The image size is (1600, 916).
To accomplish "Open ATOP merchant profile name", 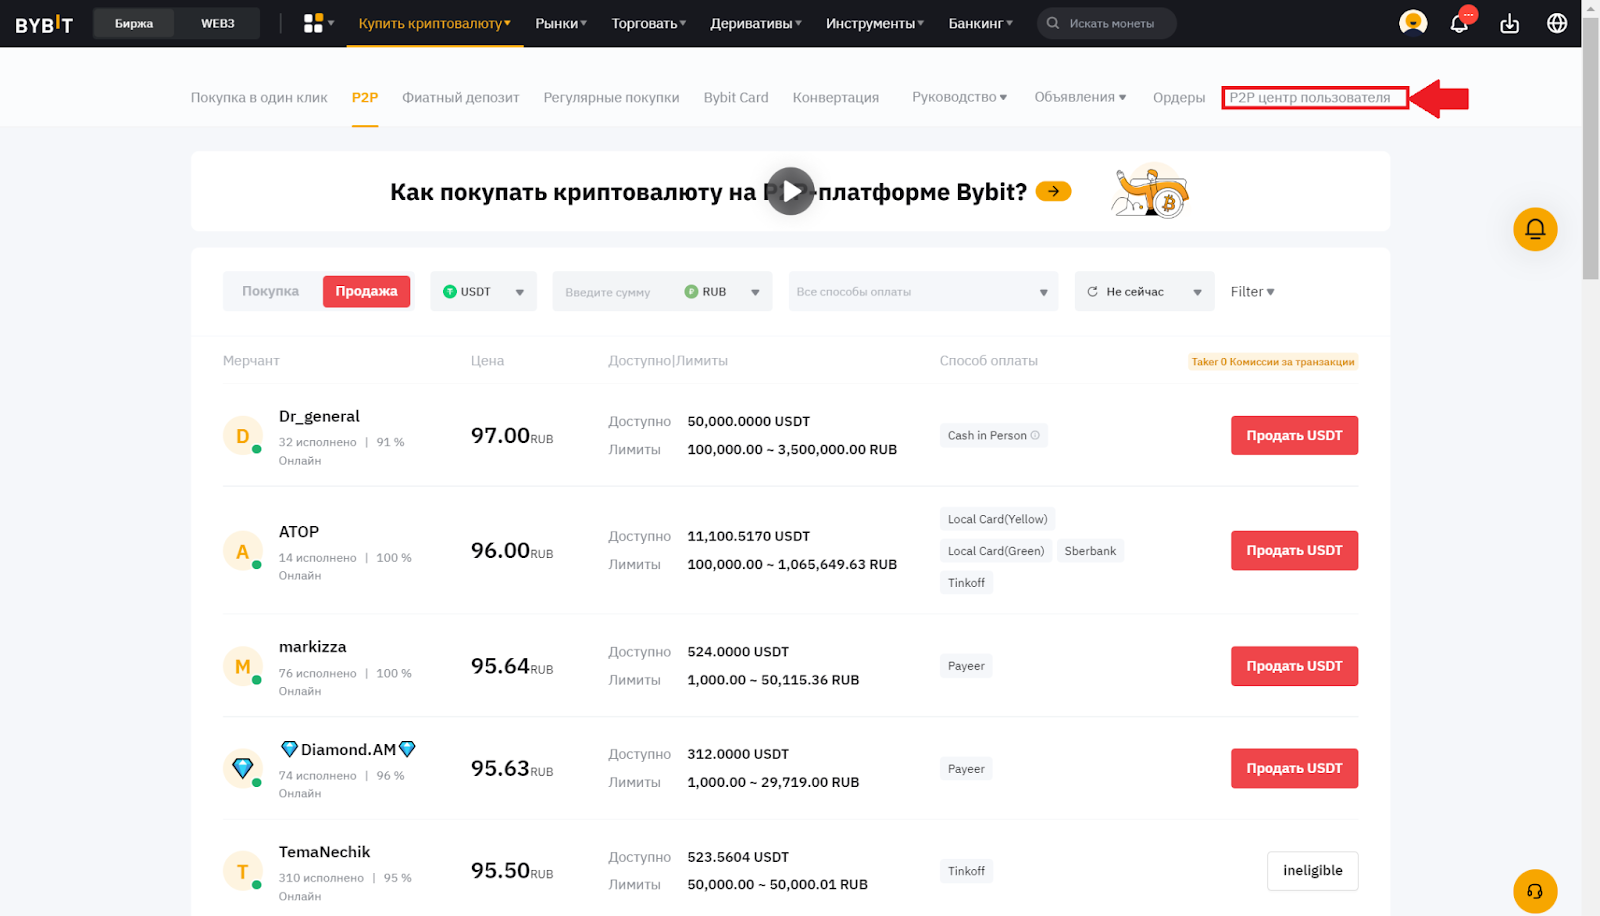I will pyautogui.click(x=299, y=532).
